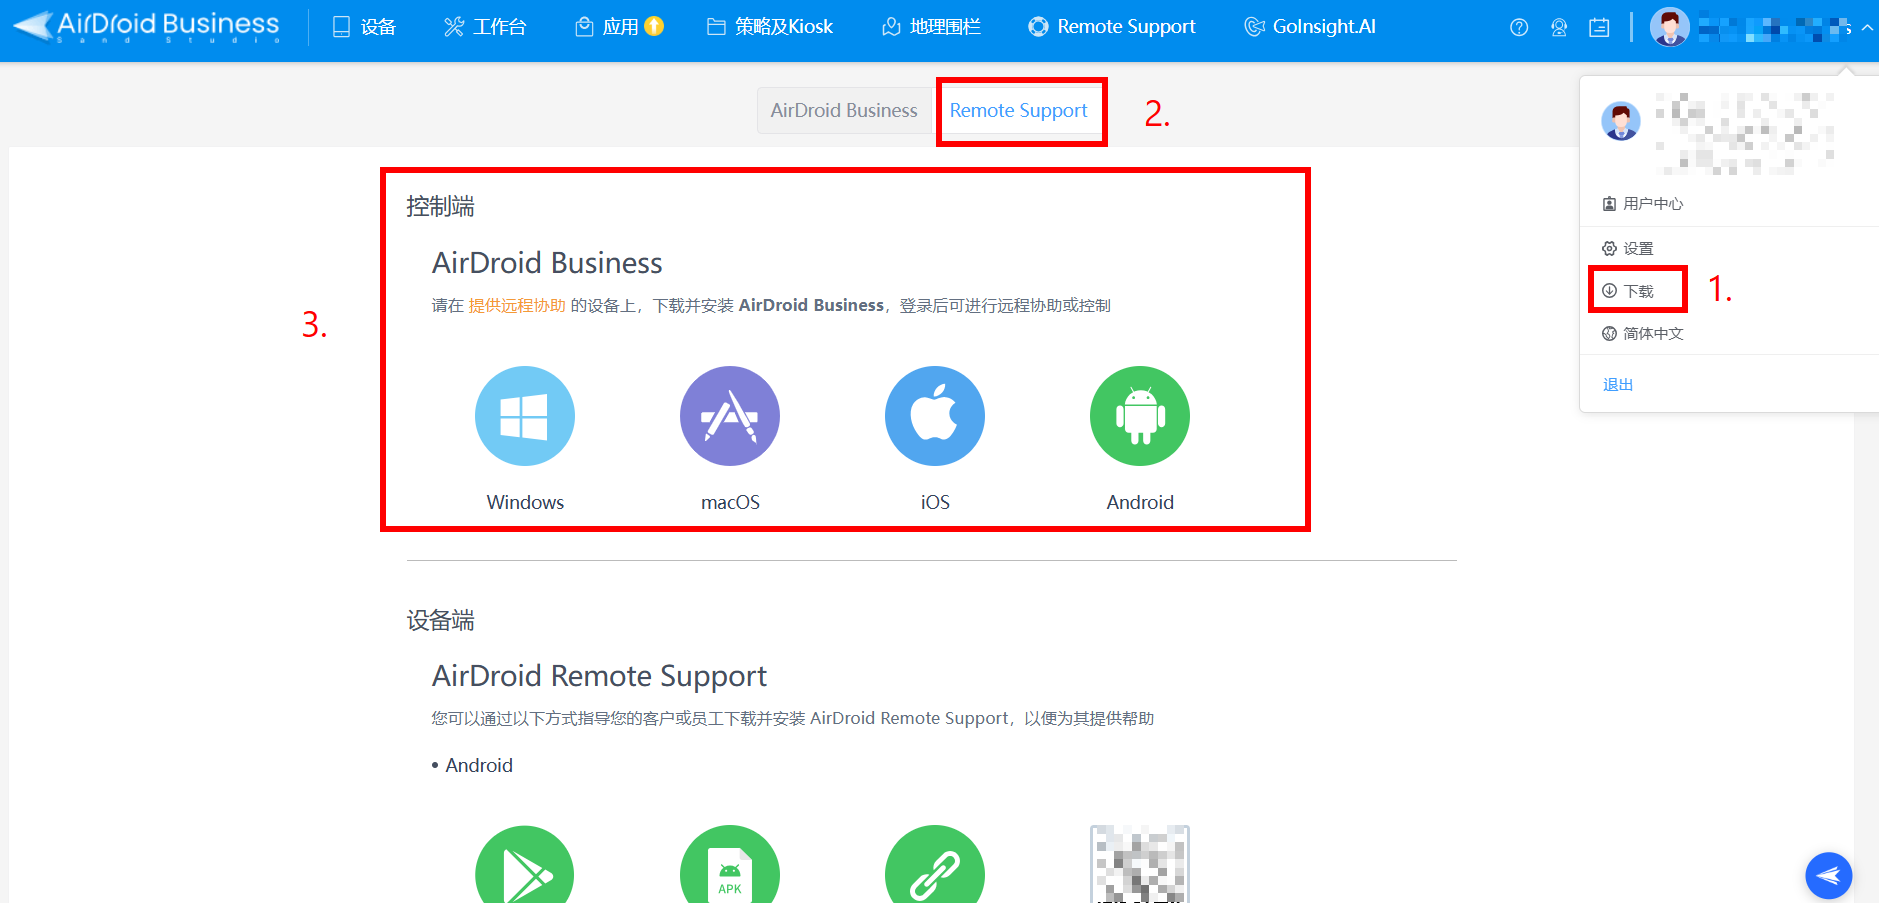Open 设置 in the account menu
The width and height of the screenshot is (1879, 903).
click(1627, 248)
